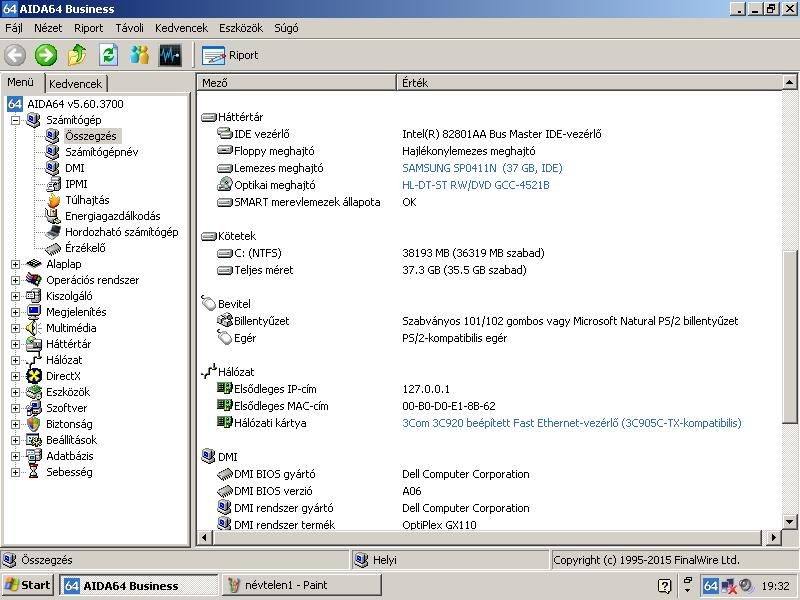
Task: Click the vertical scrollbar up arrow
Action: pos(789,82)
